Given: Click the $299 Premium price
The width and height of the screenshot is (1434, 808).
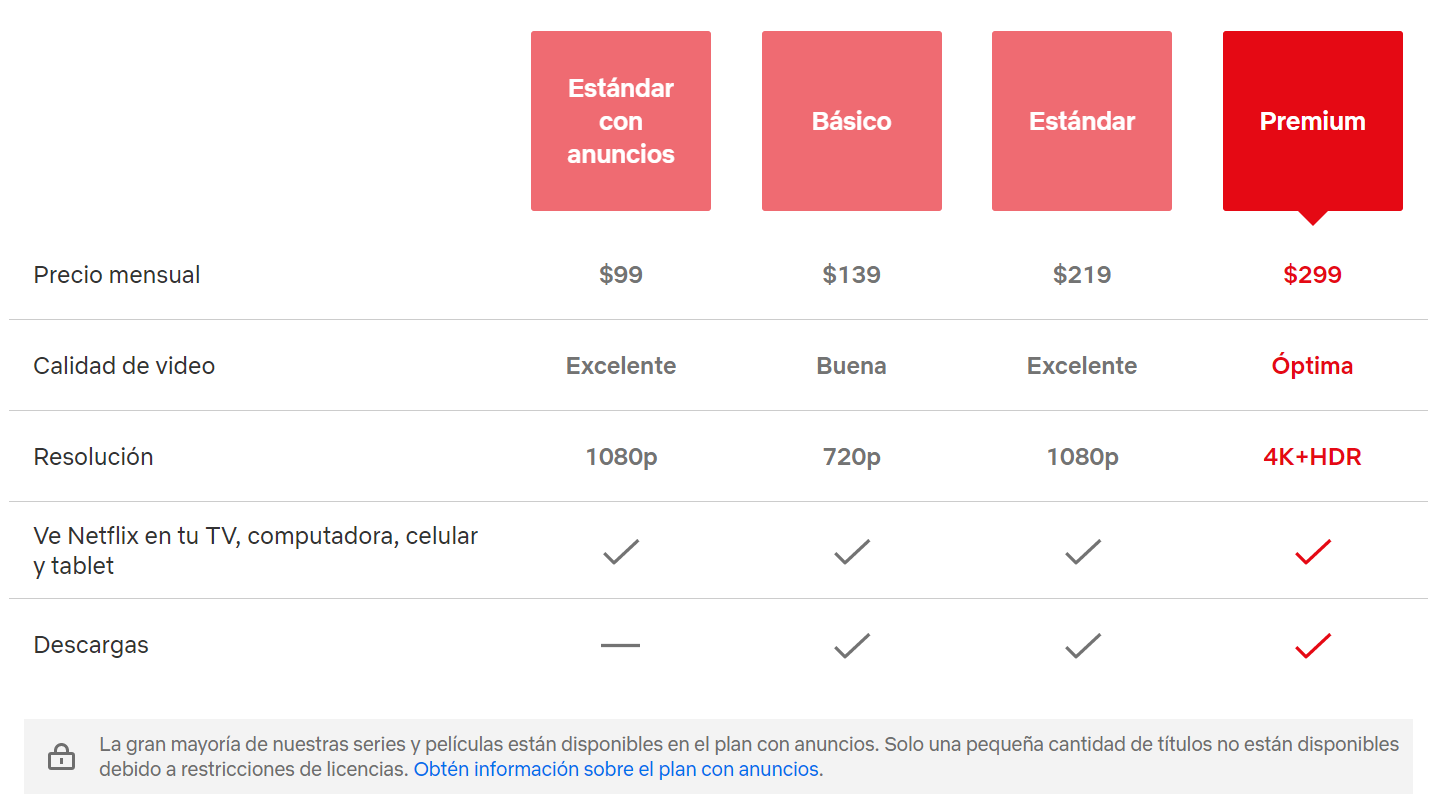Looking at the screenshot, I should (1312, 274).
